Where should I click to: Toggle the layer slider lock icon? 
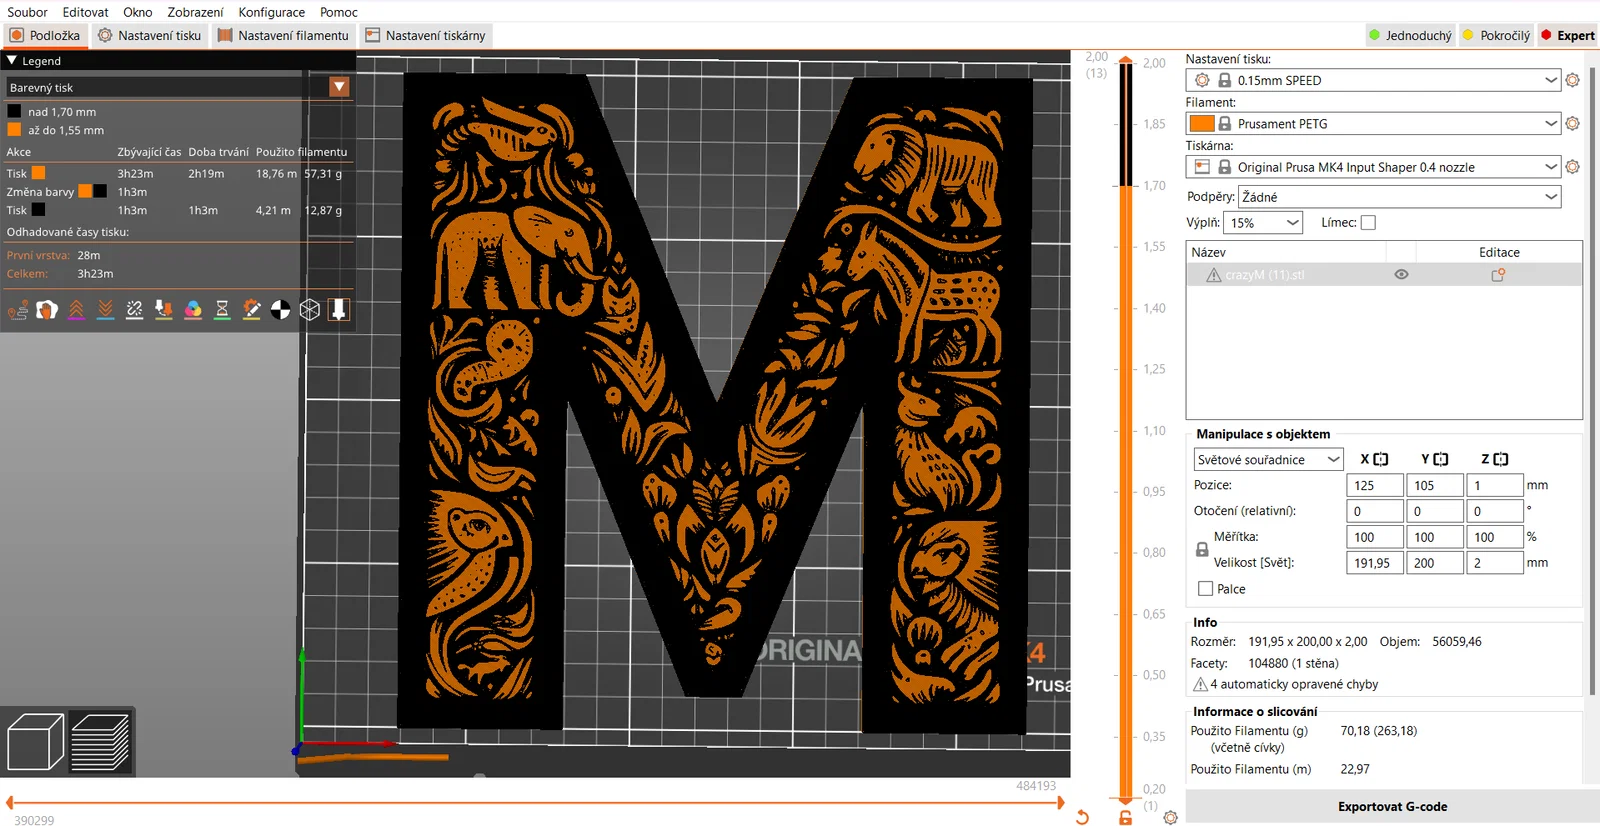[1125, 818]
